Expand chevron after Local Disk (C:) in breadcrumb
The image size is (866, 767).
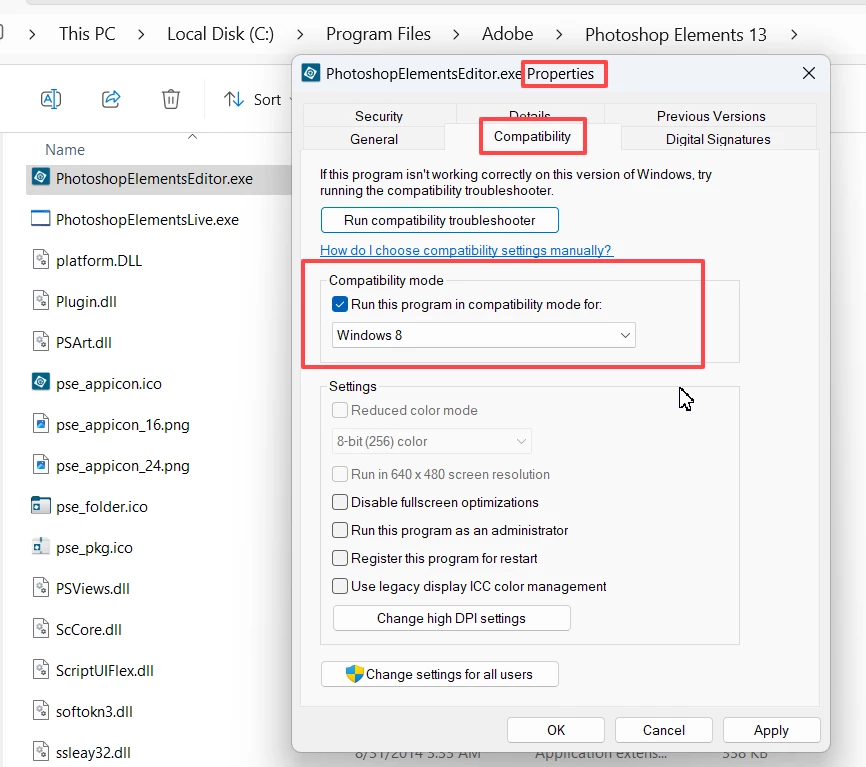pos(300,34)
